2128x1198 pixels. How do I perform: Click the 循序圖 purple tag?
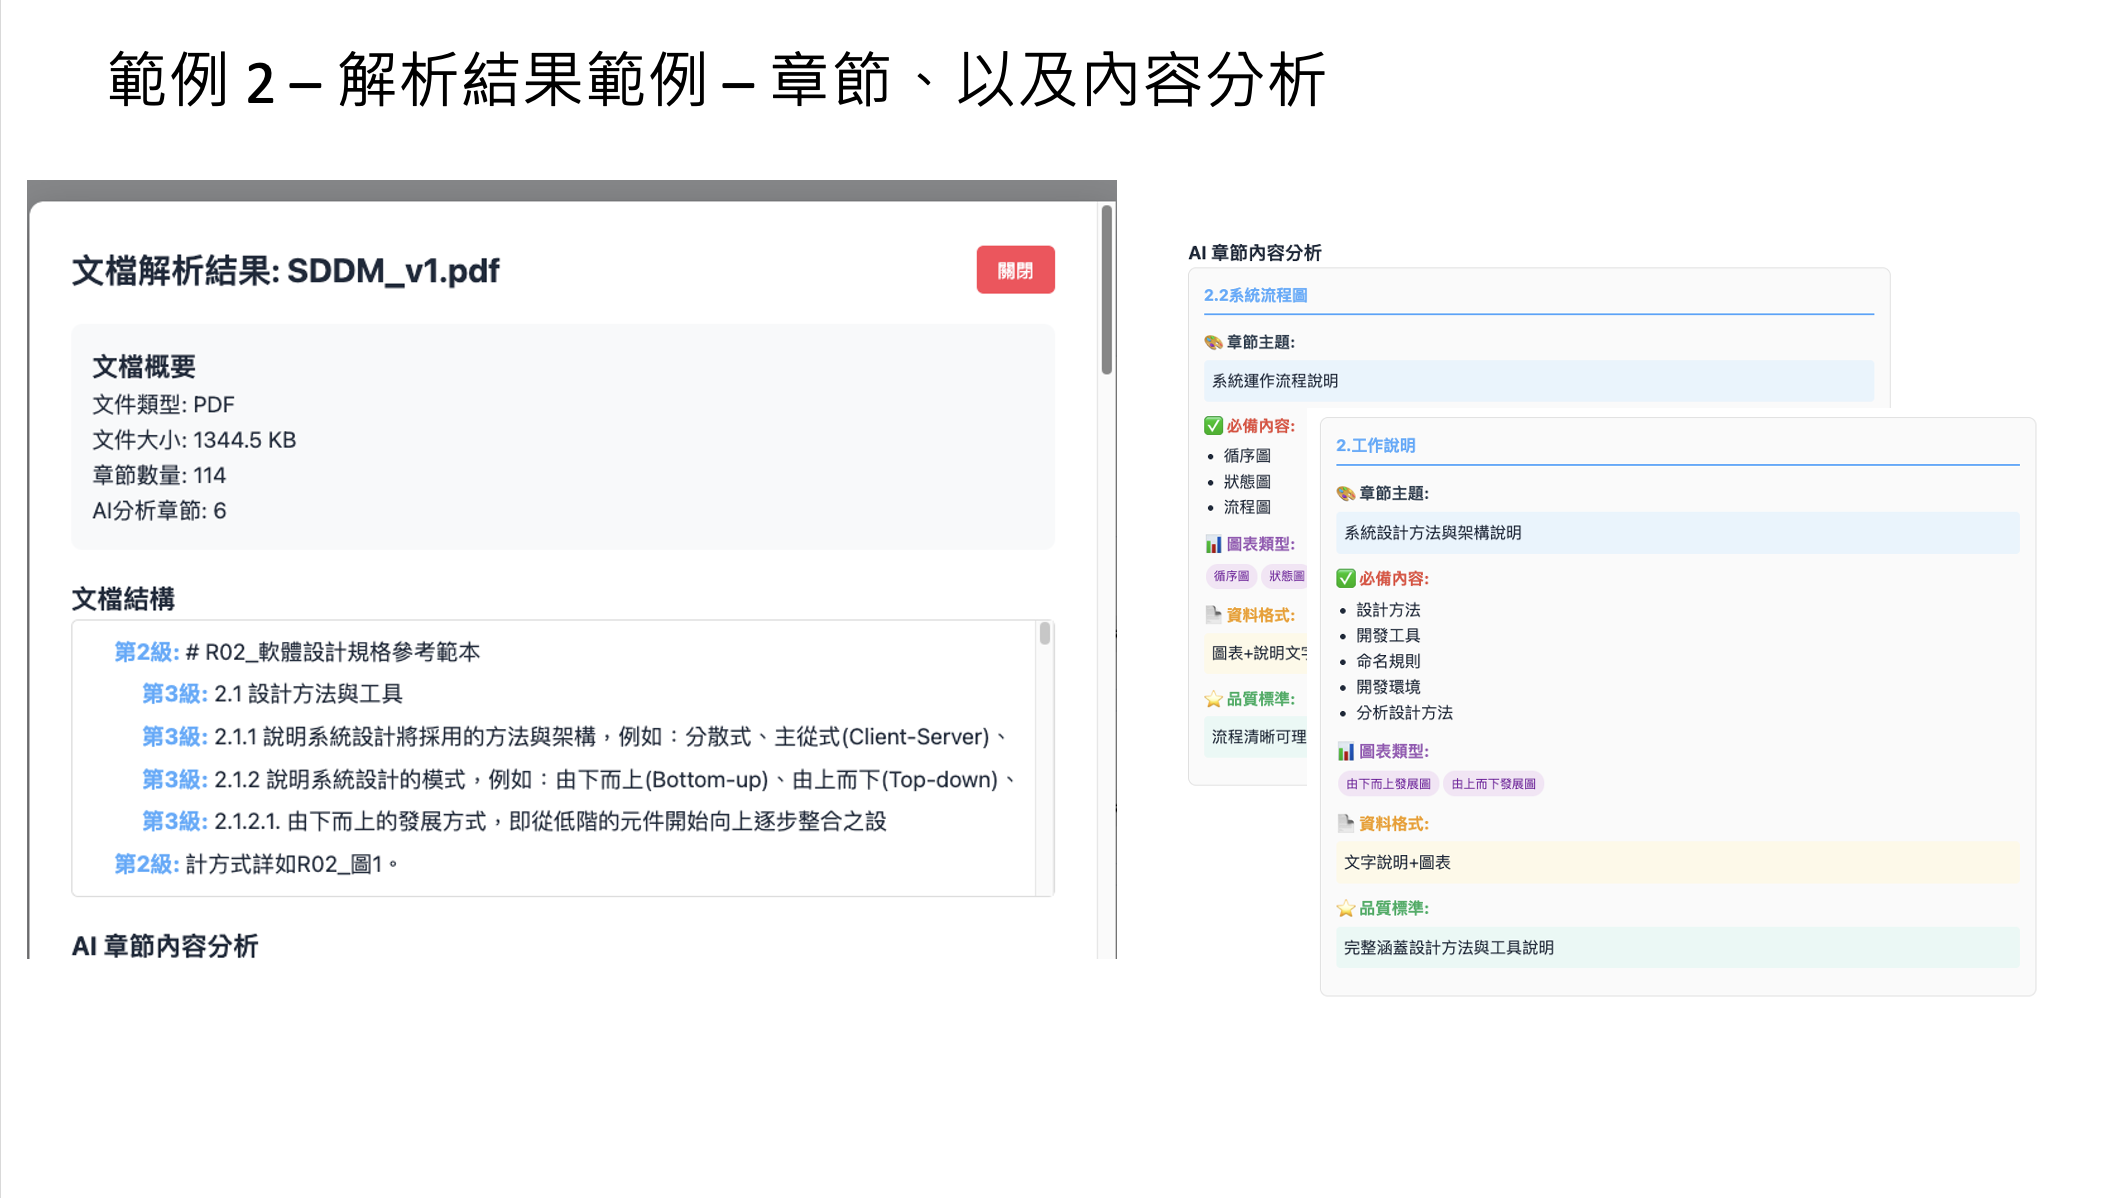click(1231, 576)
